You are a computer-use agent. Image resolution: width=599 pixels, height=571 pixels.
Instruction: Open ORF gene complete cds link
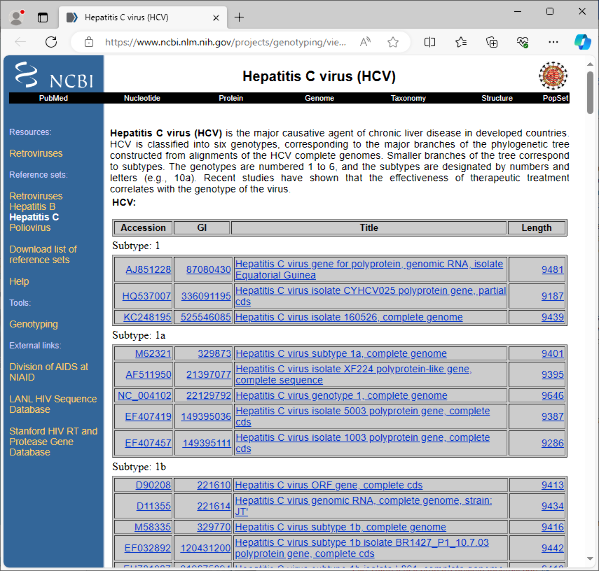pos(329,485)
